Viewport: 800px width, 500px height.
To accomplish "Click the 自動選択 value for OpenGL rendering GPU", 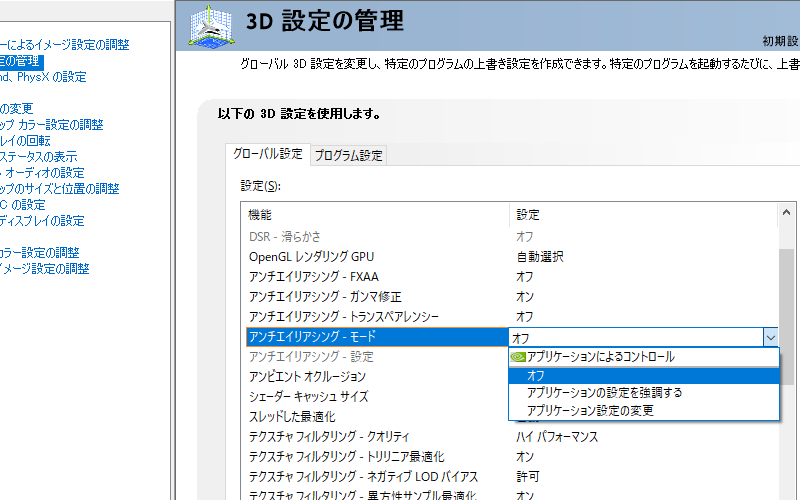I will [540, 256].
